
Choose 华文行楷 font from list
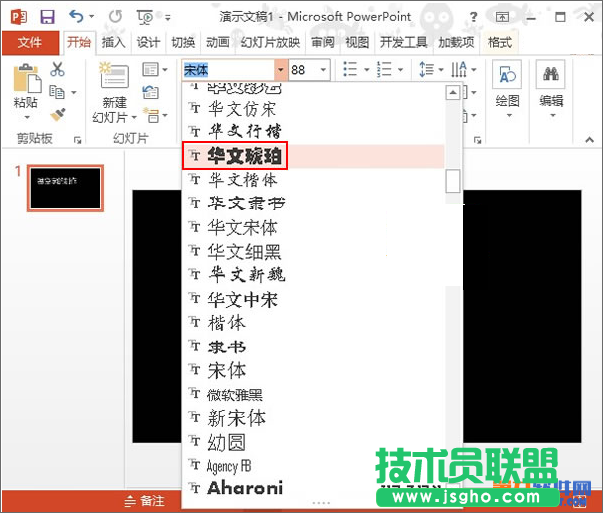click(x=313, y=132)
